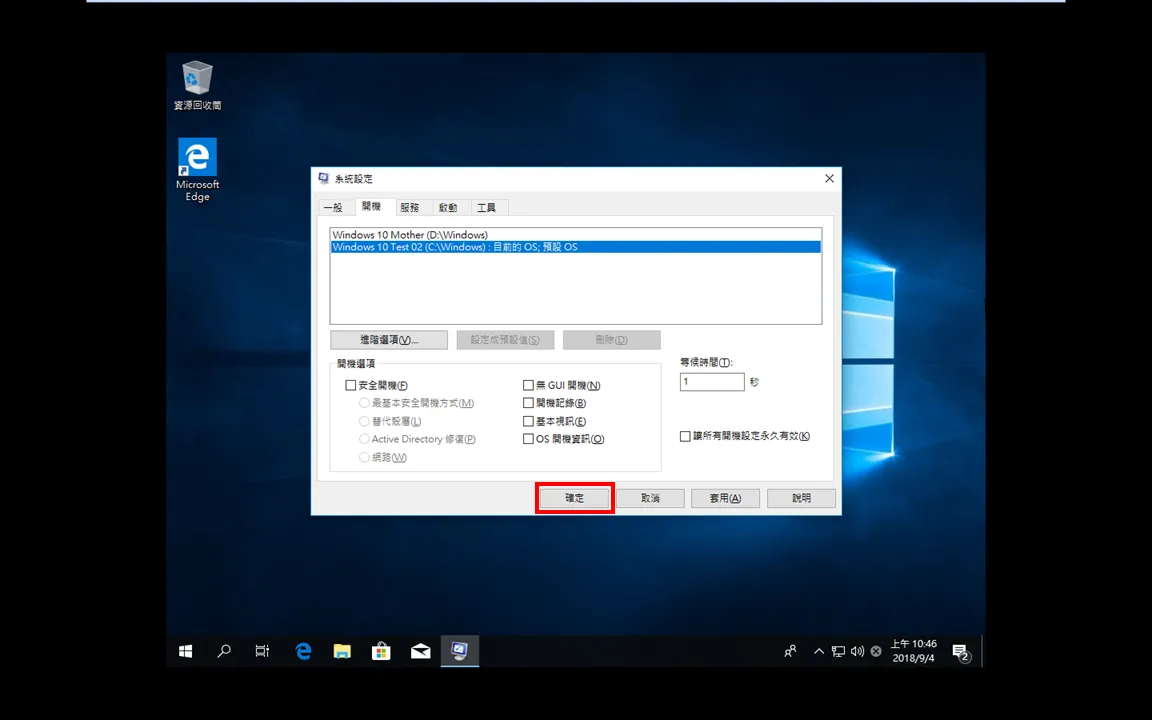Switch to the 工具 tab
The height and width of the screenshot is (720, 1152).
tap(486, 208)
